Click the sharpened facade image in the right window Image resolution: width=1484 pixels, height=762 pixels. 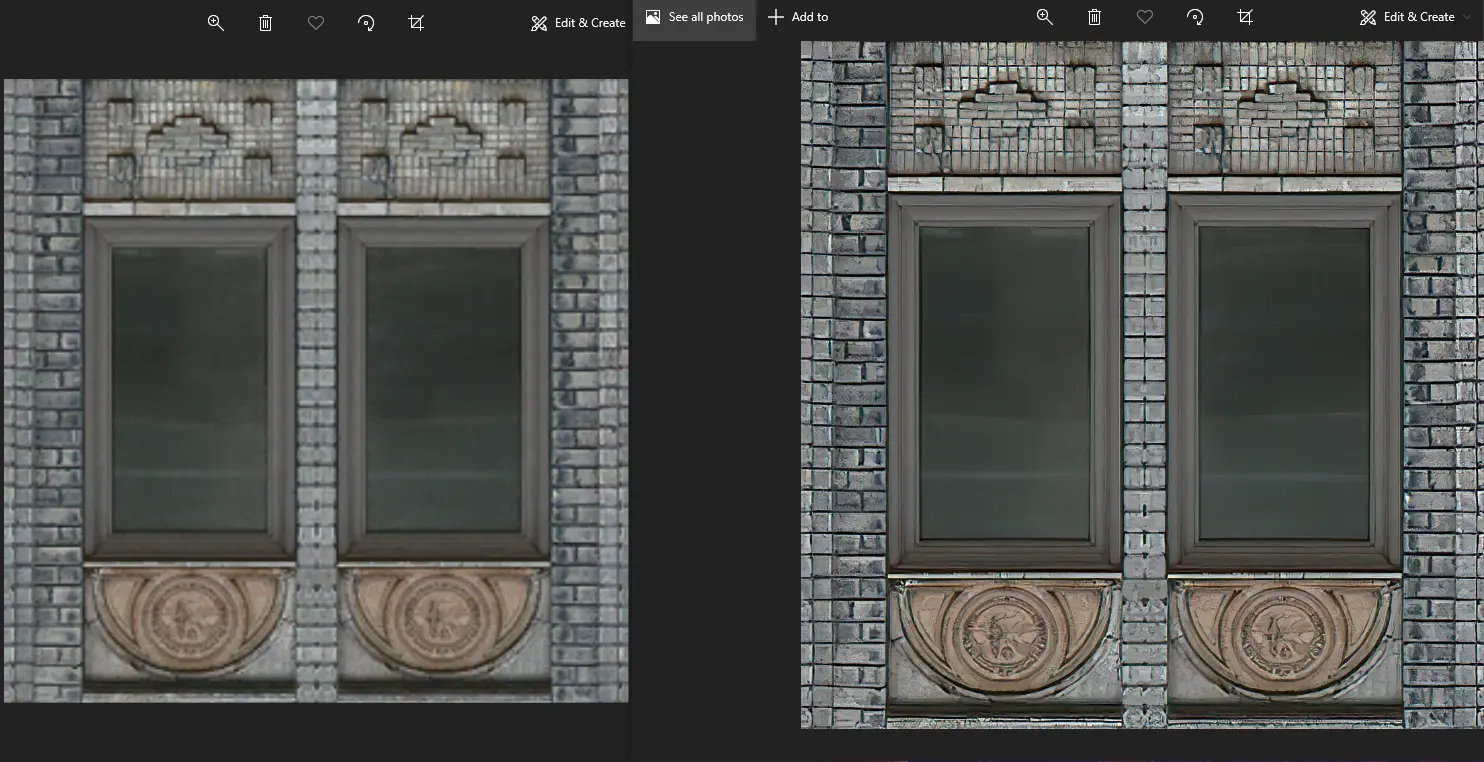pos(1142,384)
